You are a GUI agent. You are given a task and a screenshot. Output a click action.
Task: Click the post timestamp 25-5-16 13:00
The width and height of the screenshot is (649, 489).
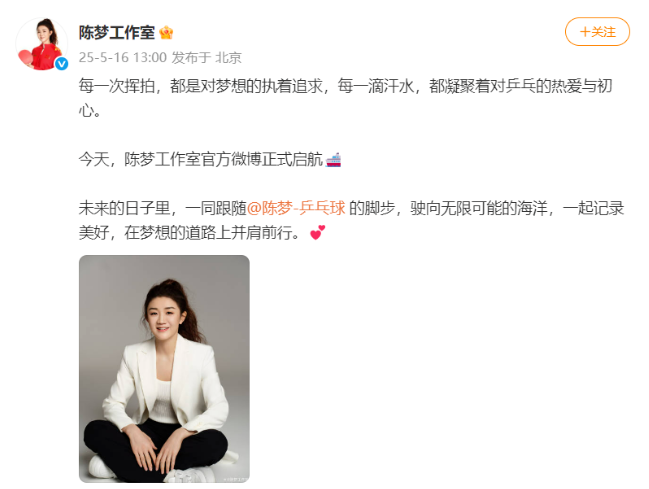pyautogui.click(x=123, y=58)
